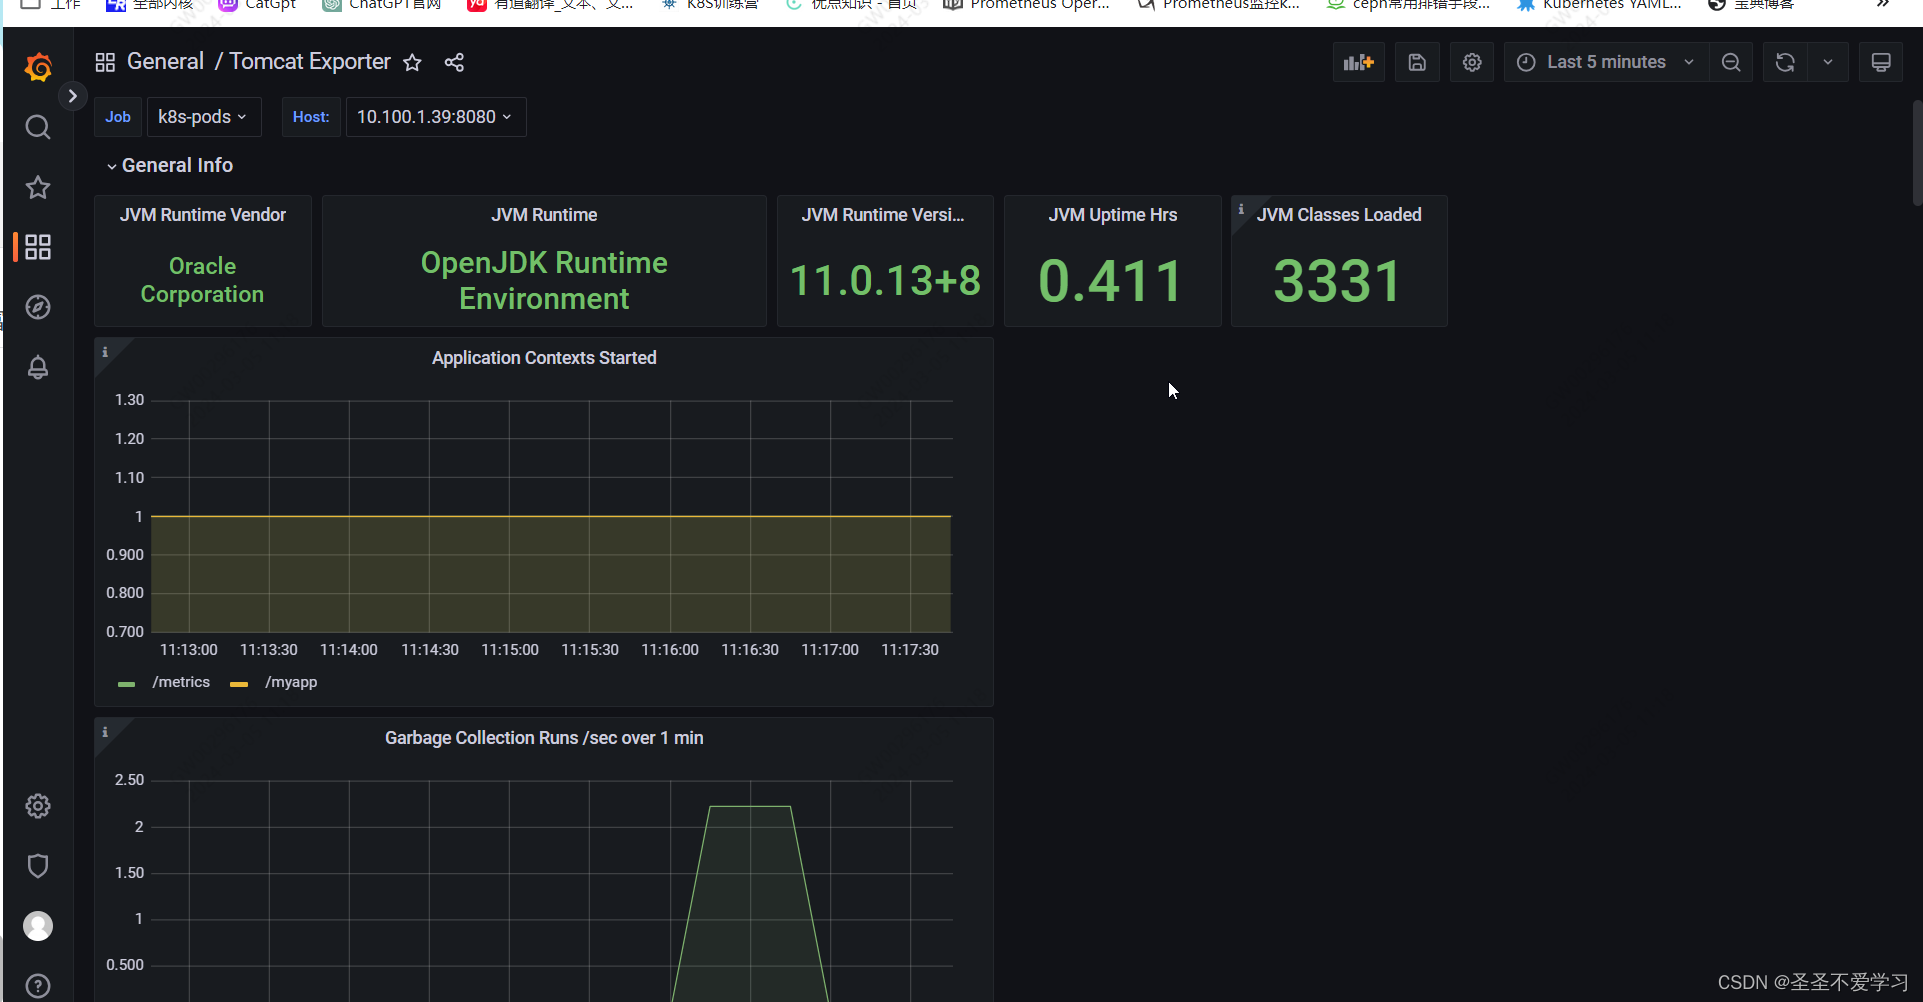Expand the side menu chevron button
Viewport: 1923px width, 1002px height.
point(72,96)
